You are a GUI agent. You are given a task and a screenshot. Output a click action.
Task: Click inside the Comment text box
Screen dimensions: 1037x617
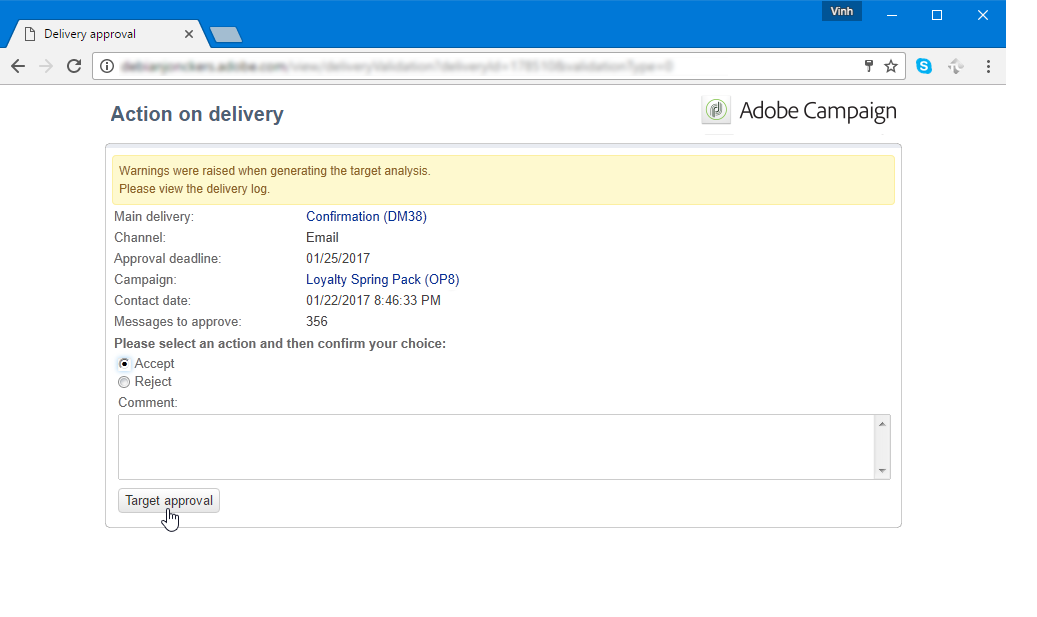pyautogui.click(x=495, y=447)
